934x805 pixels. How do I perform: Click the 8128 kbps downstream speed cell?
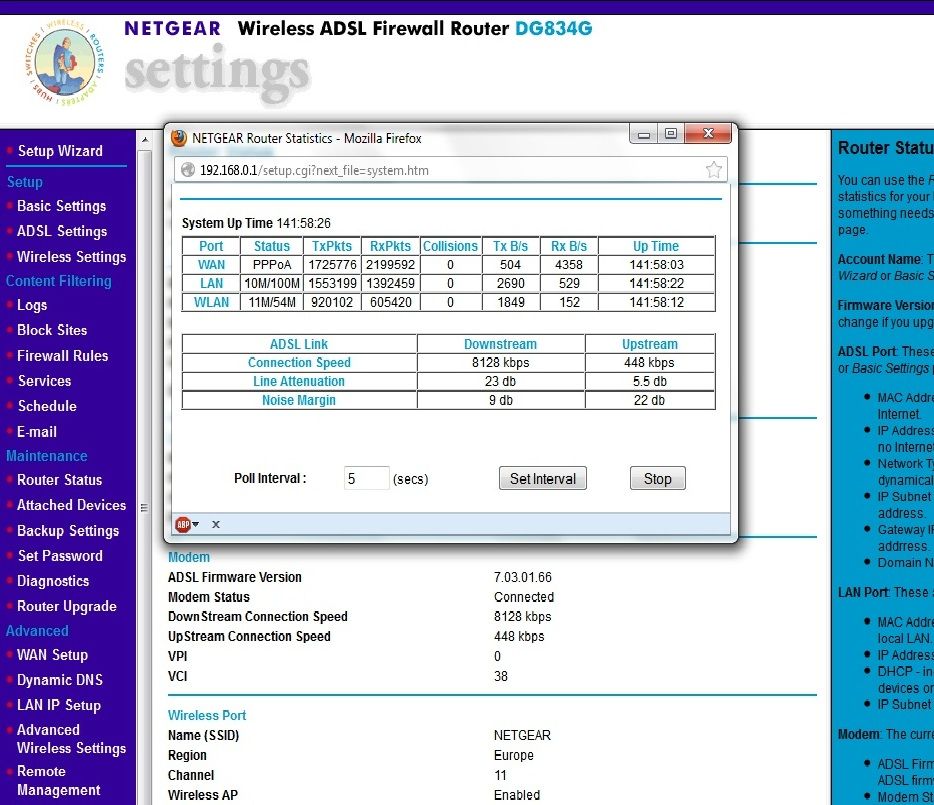500,362
